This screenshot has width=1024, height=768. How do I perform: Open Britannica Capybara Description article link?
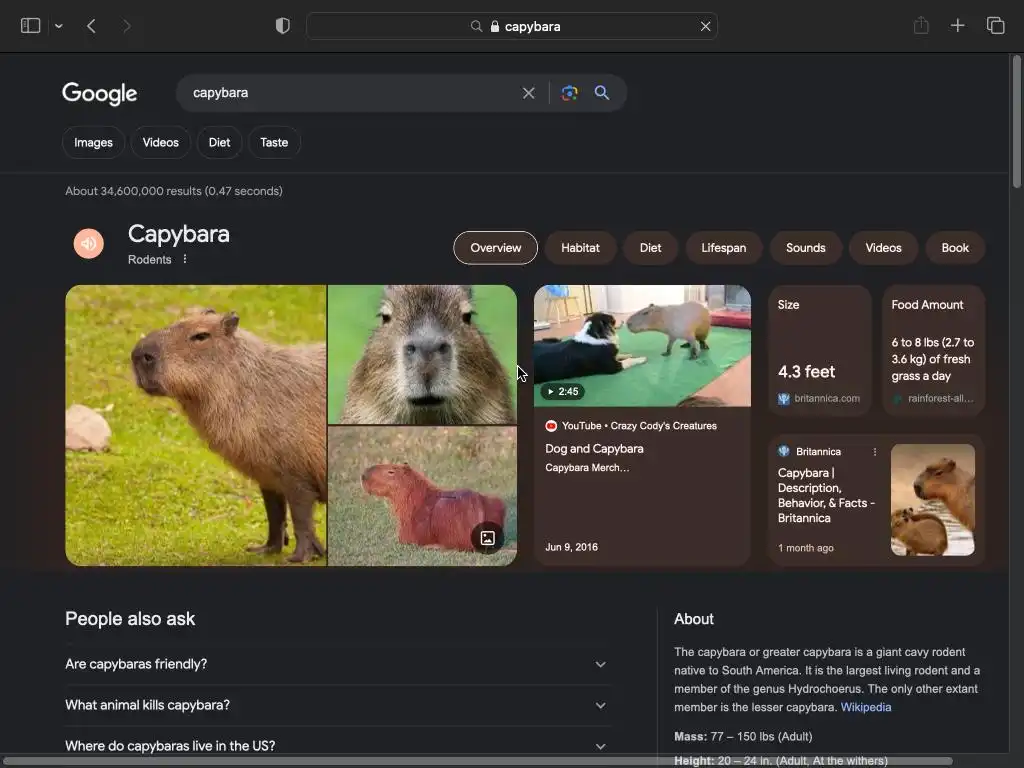pos(826,495)
